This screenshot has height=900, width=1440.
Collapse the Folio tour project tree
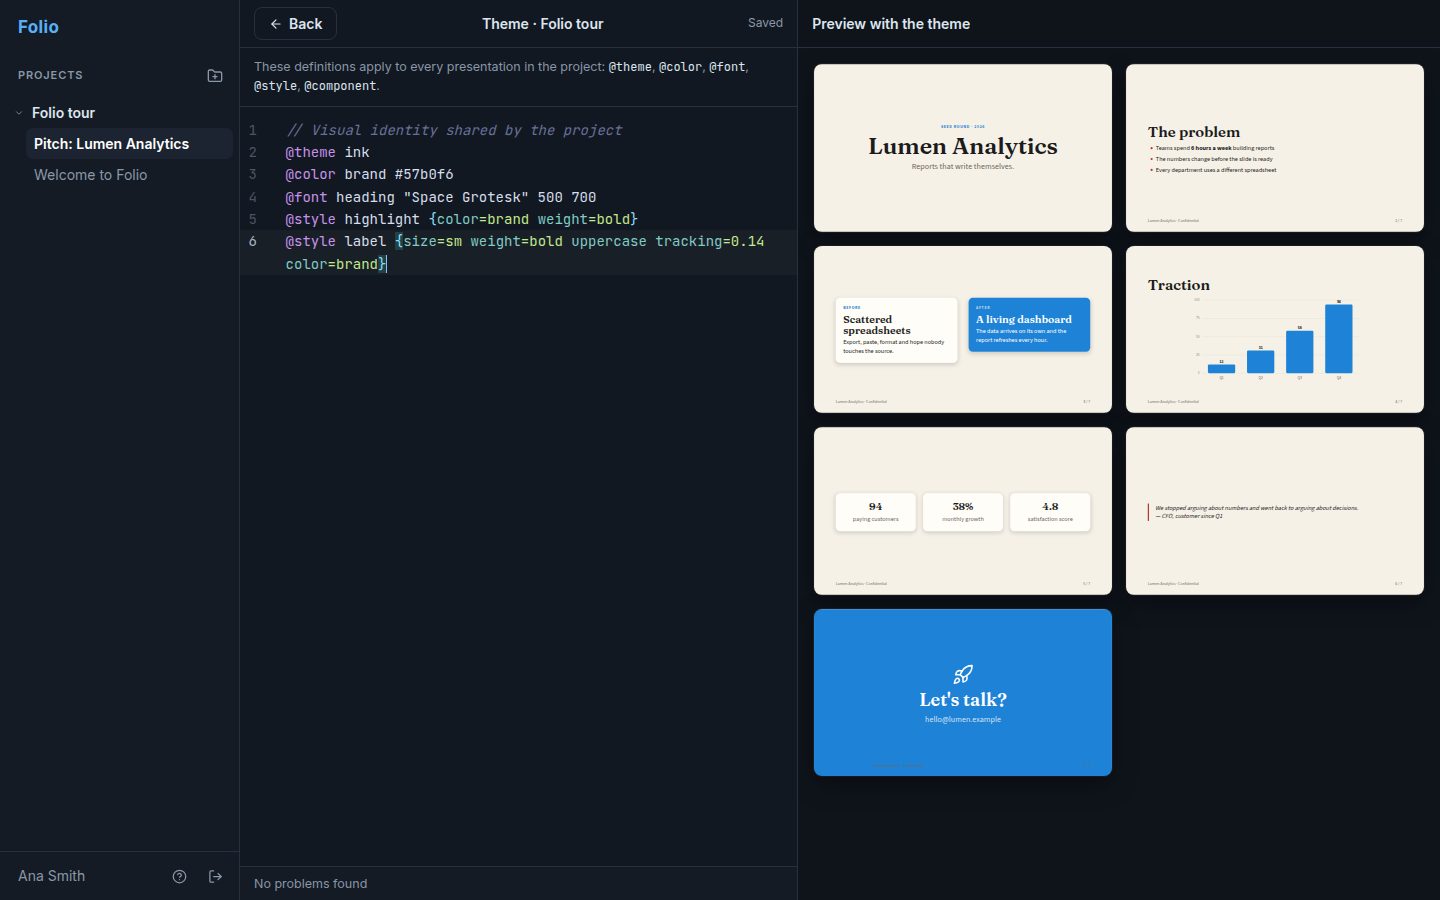click(x=19, y=113)
